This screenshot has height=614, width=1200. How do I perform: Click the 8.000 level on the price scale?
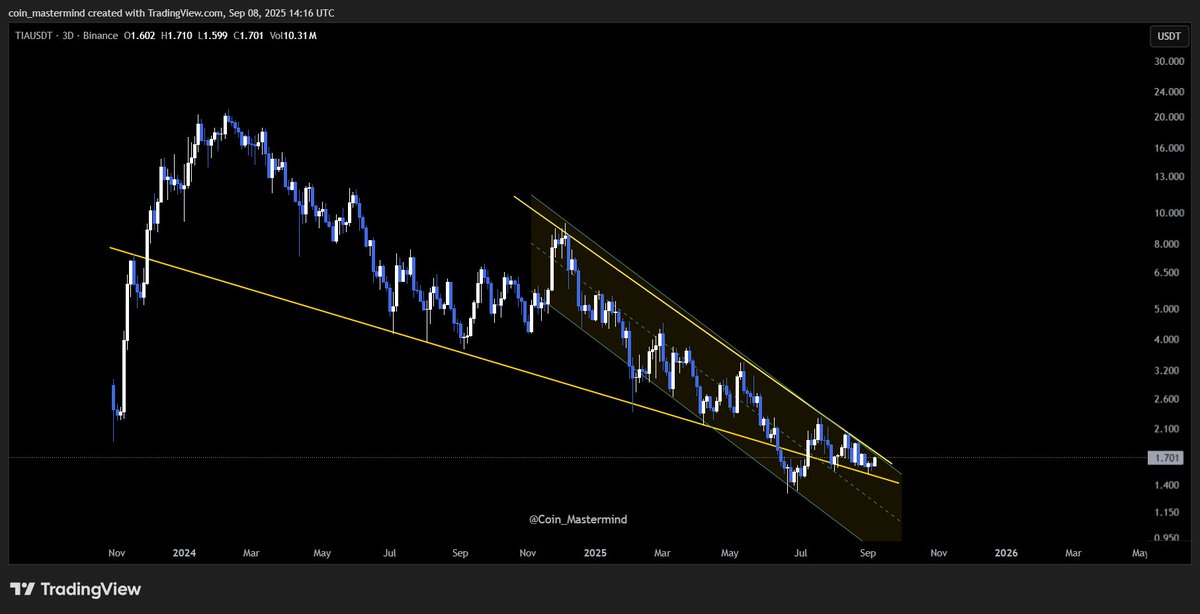pos(1165,243)
